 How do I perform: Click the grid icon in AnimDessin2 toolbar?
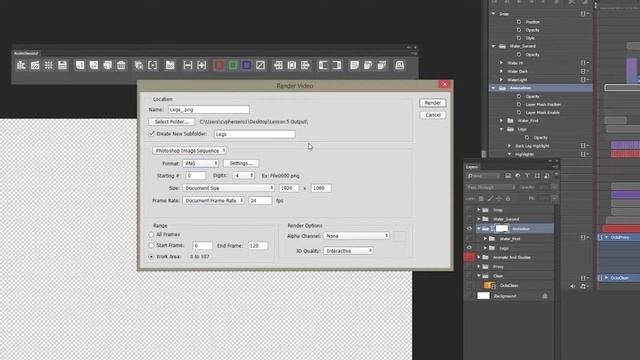tap(49, 65)
